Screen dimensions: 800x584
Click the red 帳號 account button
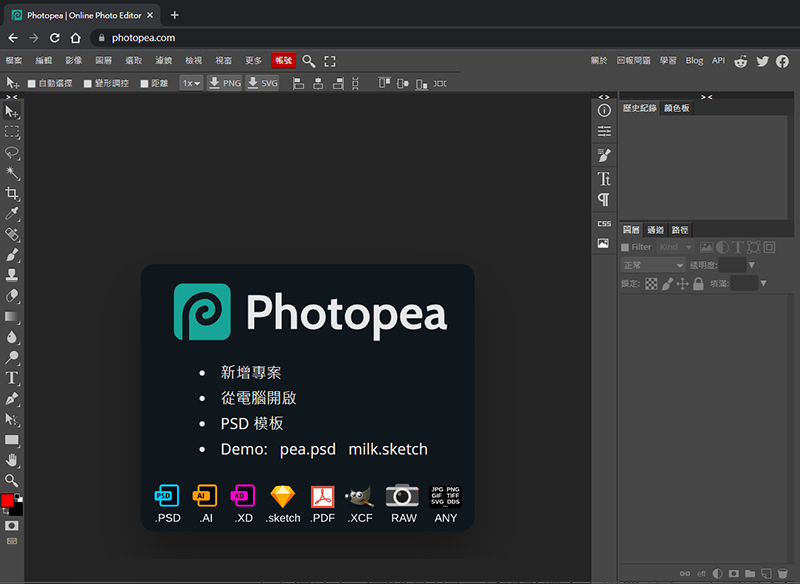click(x=284, y=61)
